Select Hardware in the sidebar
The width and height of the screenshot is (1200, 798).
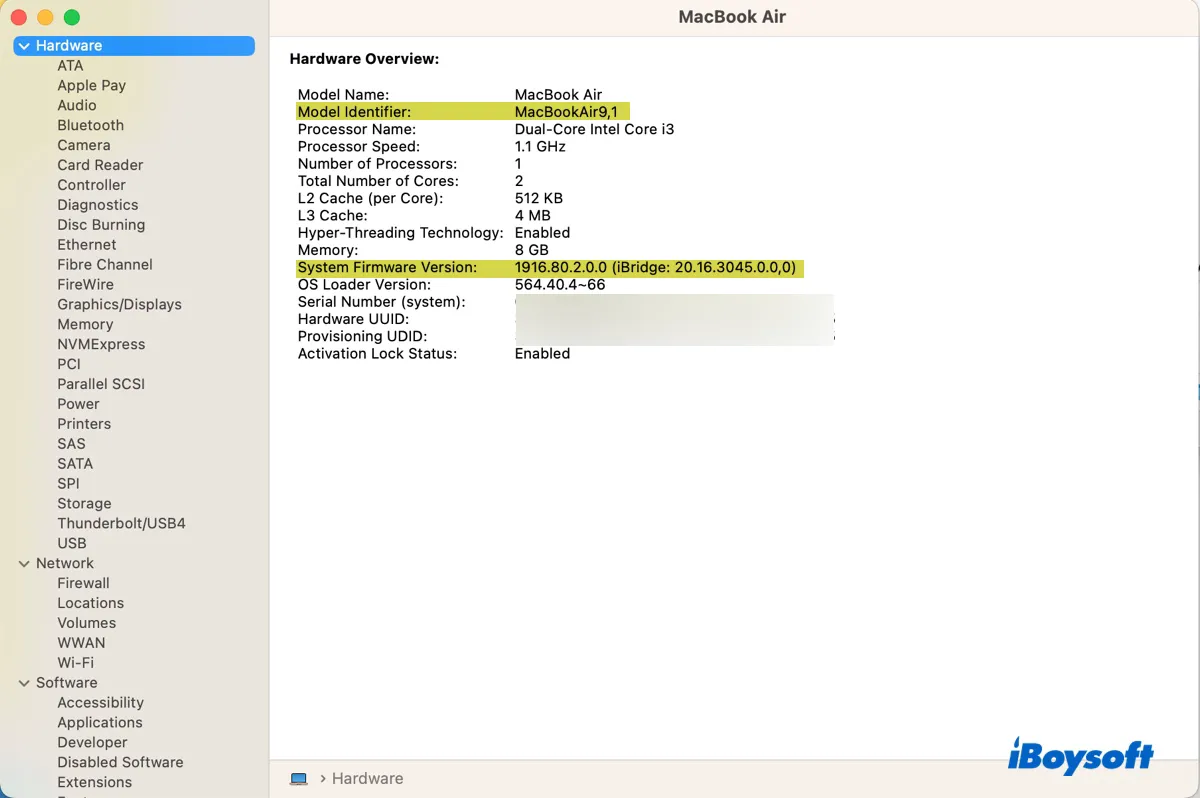pos(134,46)
